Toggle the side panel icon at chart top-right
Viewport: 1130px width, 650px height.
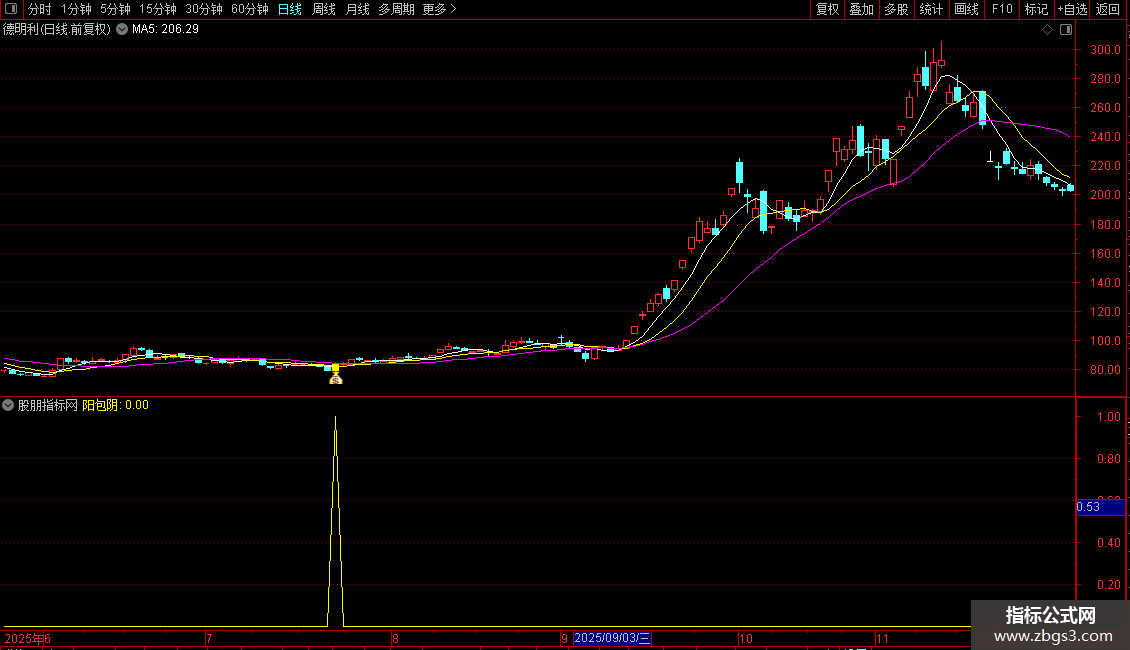click(1066, 30)
